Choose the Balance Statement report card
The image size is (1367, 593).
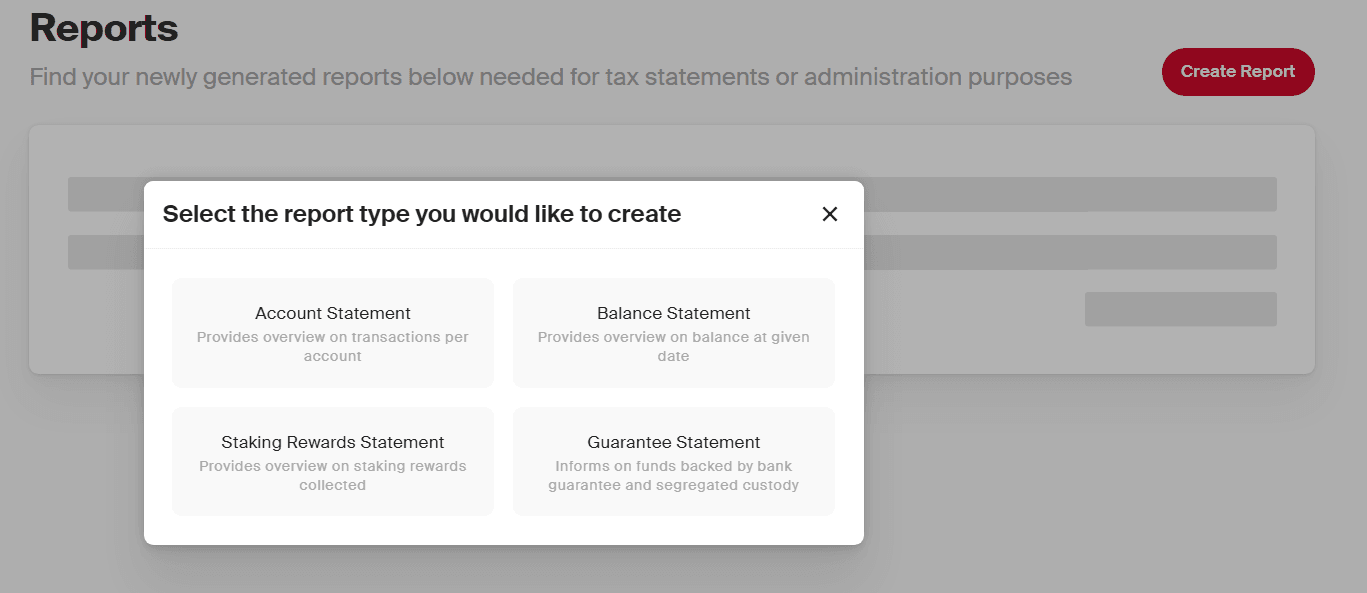673,333
